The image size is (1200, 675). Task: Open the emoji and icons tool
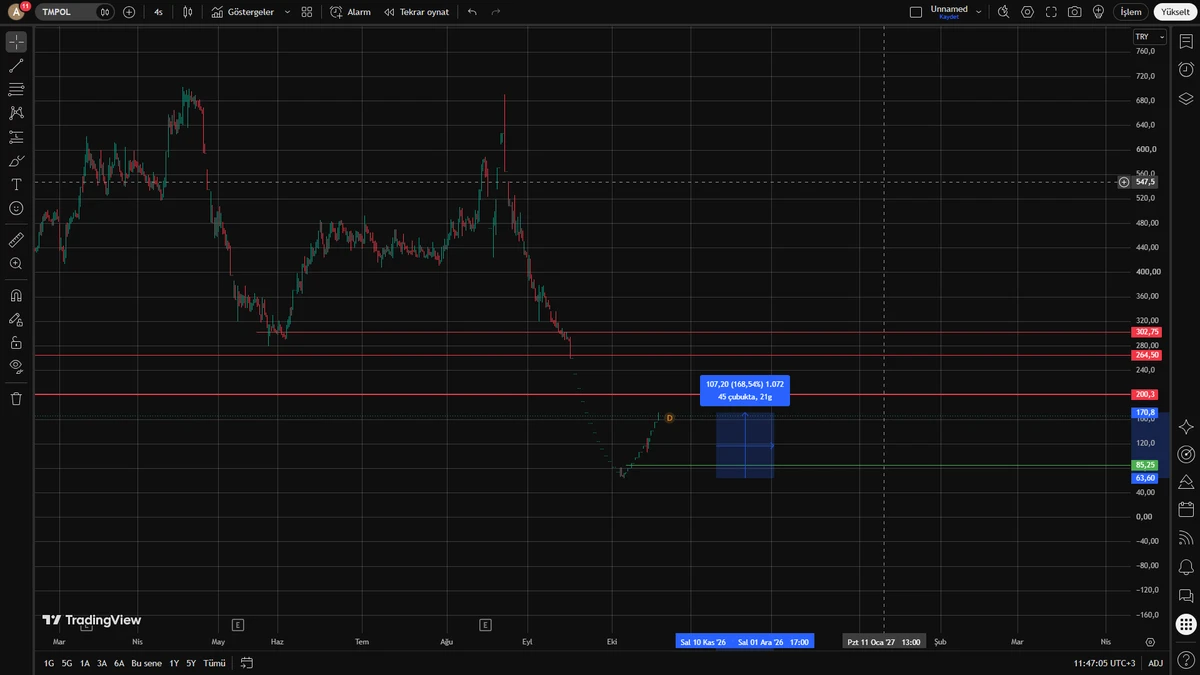16,208
